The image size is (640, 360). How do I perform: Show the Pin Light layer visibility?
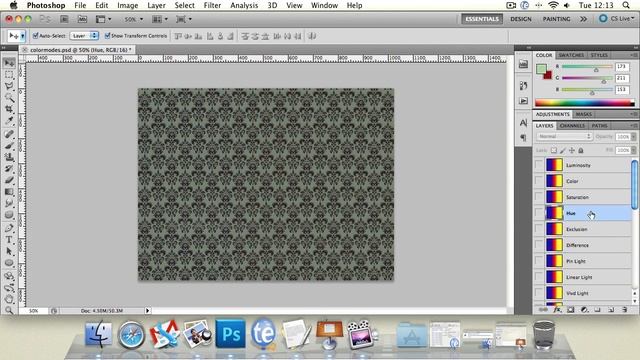click(539, 261)
